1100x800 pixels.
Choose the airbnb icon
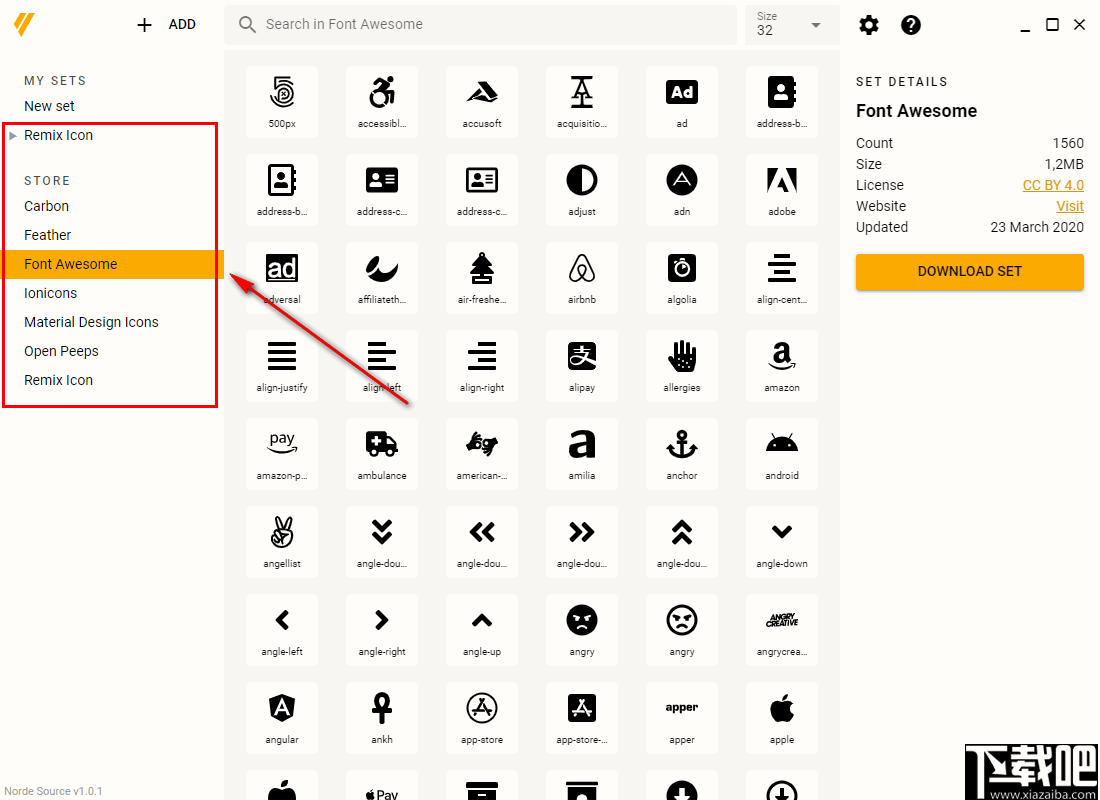point(582,278)
